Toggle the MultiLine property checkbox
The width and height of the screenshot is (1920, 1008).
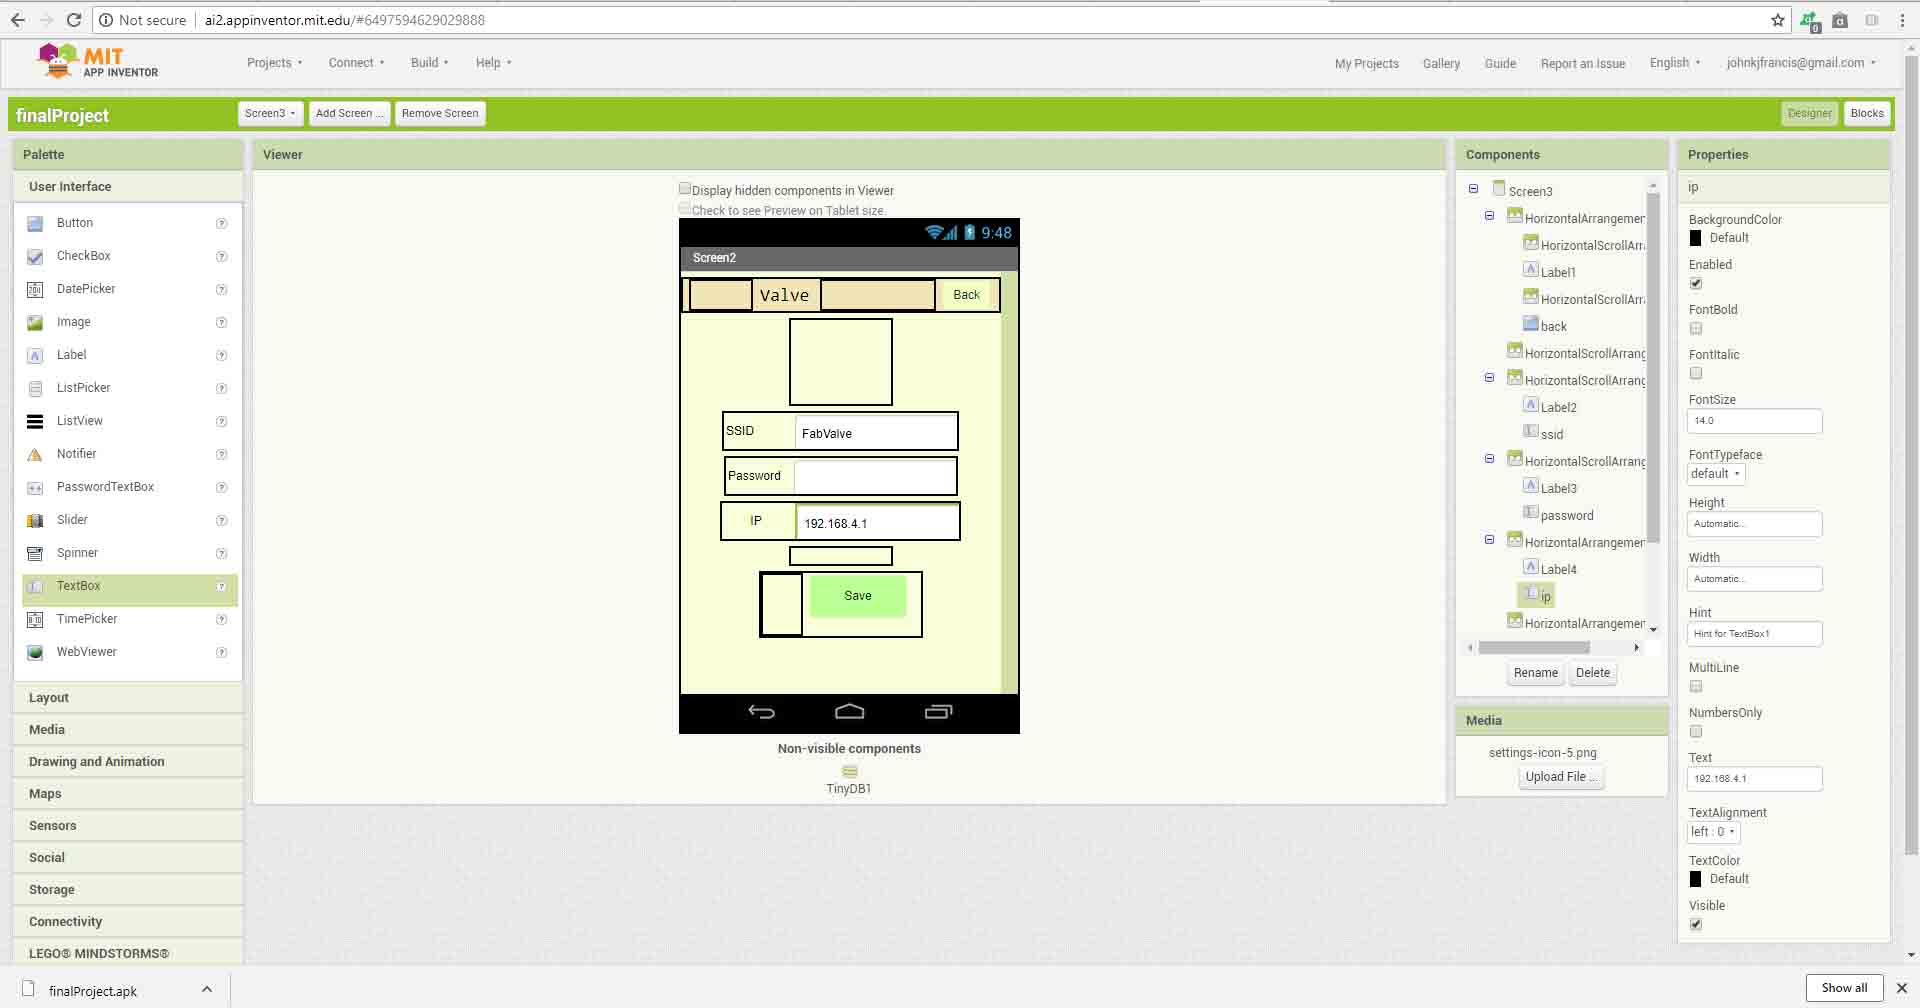tap(1696, 687)
